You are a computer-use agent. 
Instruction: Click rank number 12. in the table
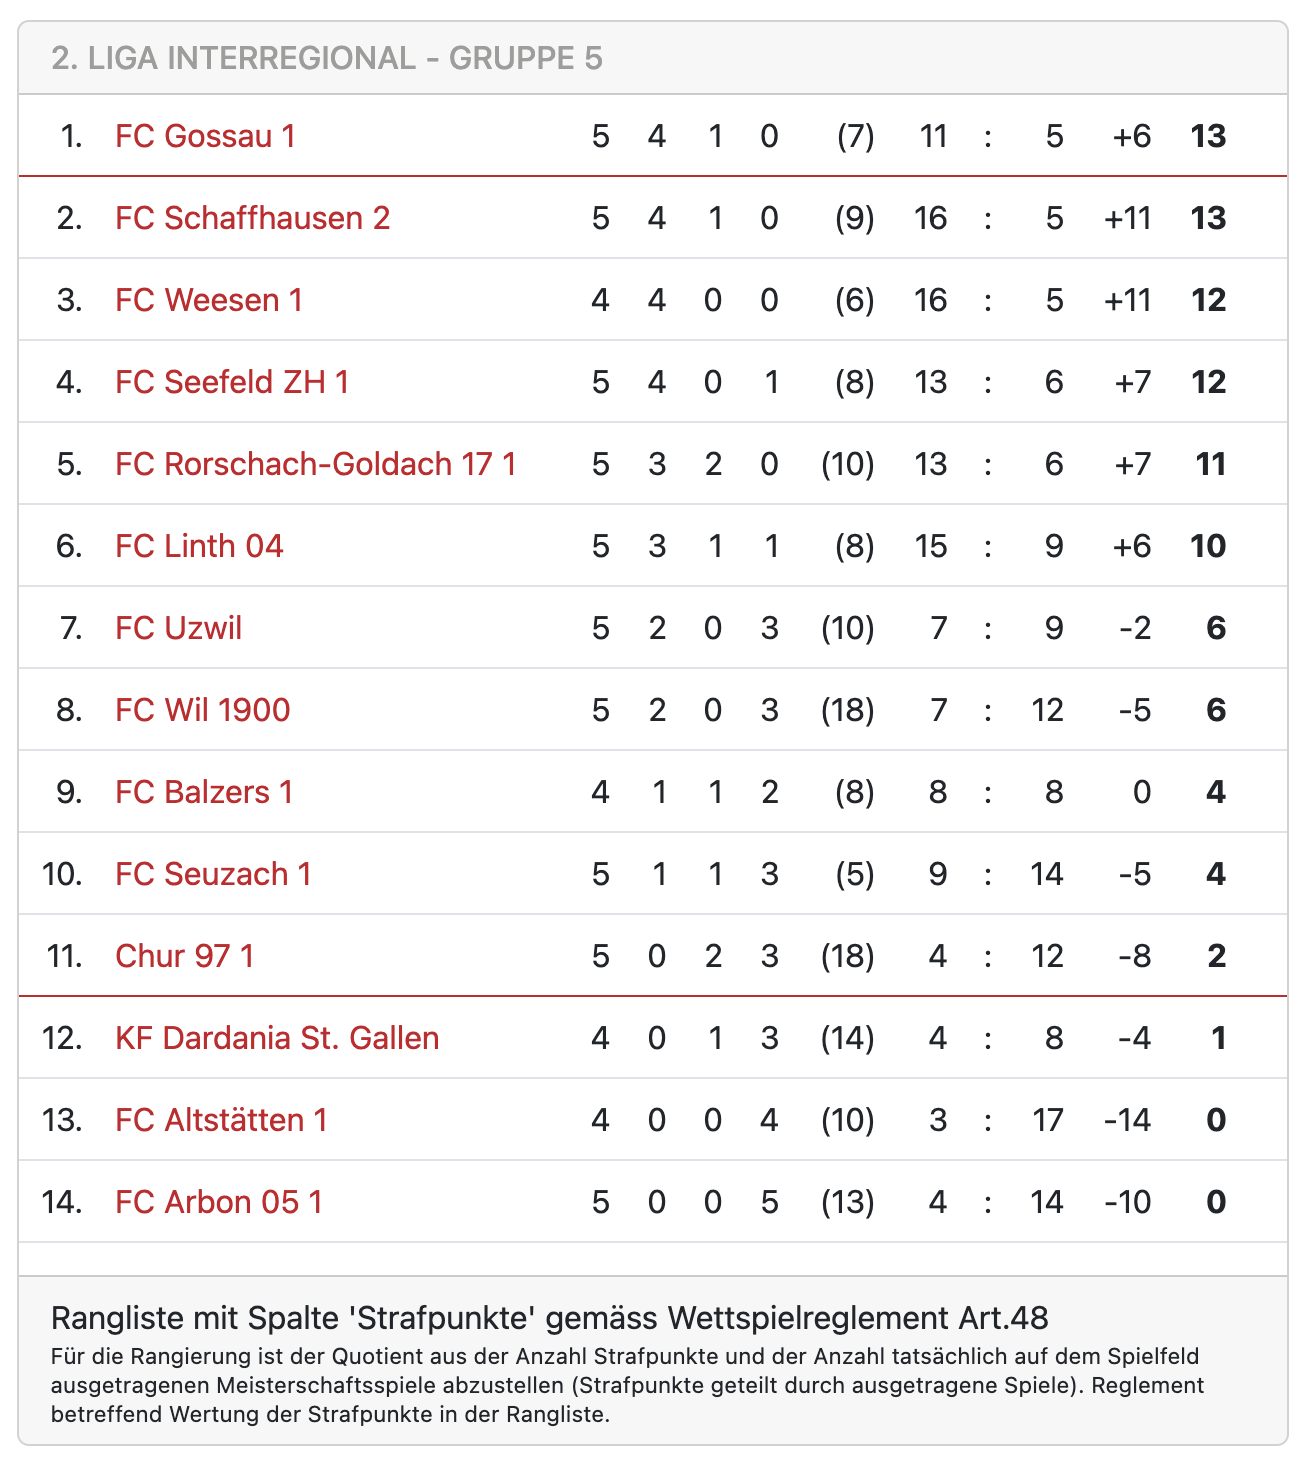pos(62,1038)
